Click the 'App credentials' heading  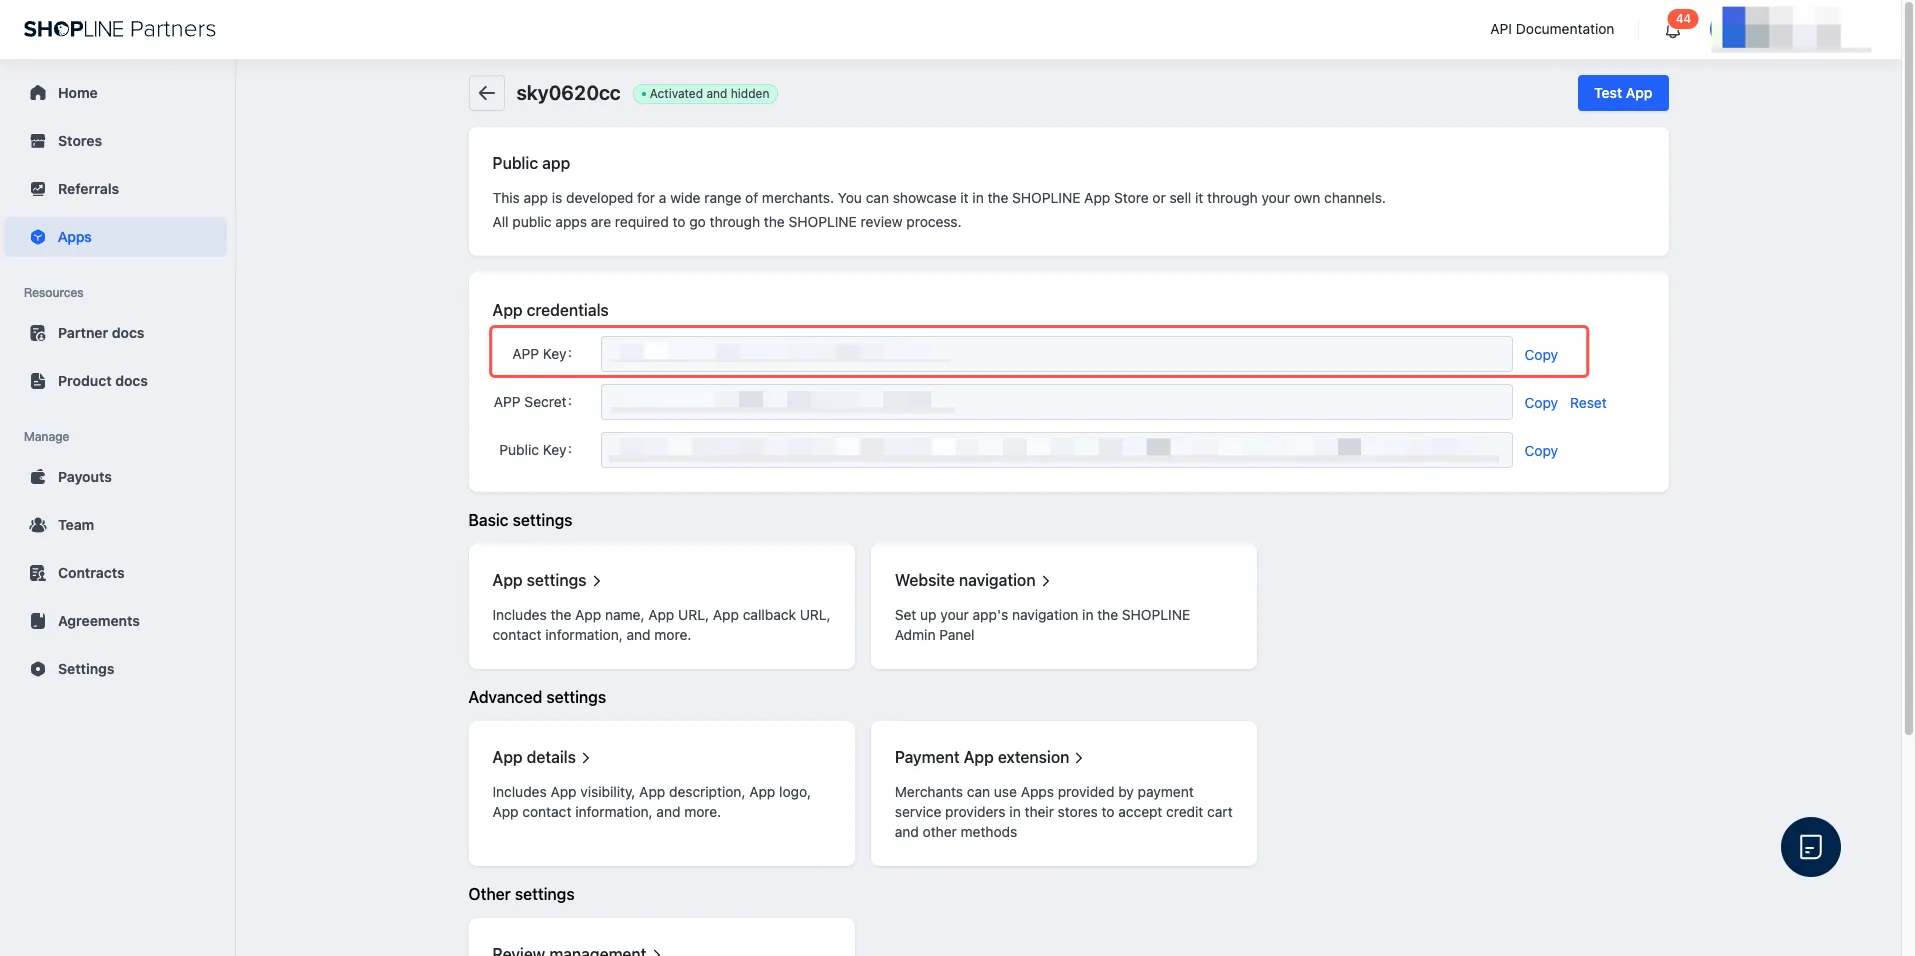[550, 310]
